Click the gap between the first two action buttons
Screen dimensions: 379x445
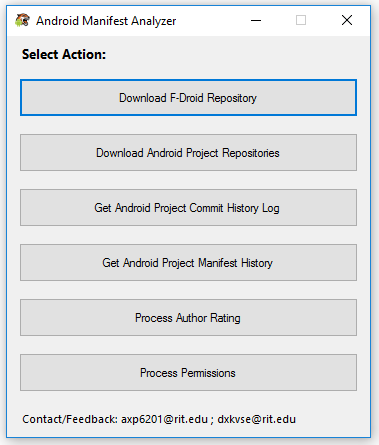(188, 125)
